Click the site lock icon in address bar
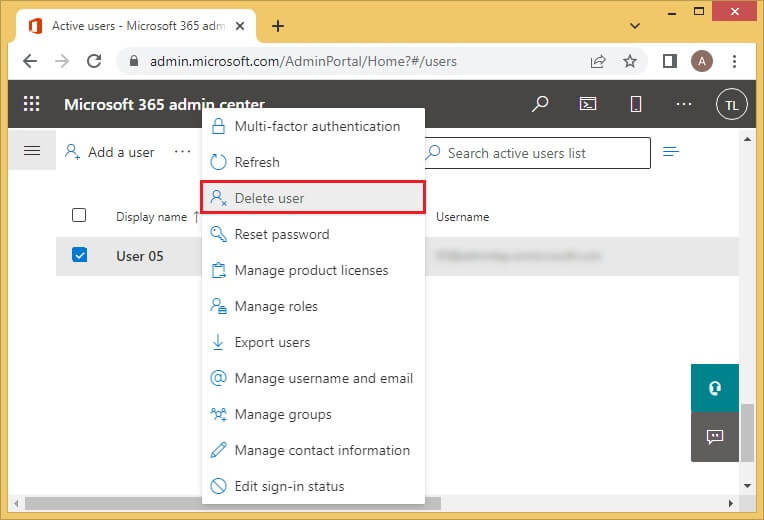 point(134,61)
